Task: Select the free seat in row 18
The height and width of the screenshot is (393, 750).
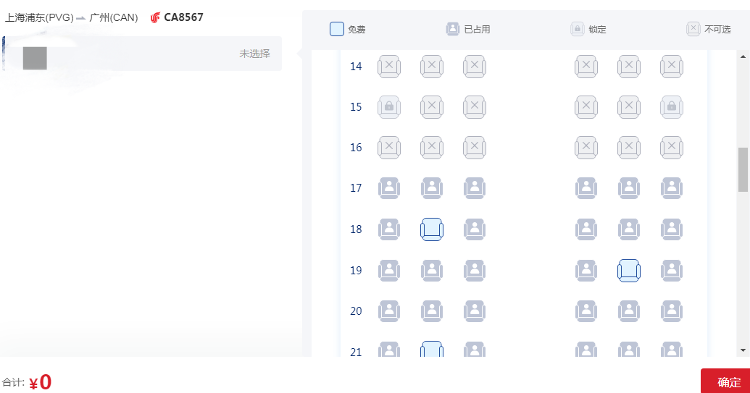Action: pyautogui.click(x=431, y=229)
